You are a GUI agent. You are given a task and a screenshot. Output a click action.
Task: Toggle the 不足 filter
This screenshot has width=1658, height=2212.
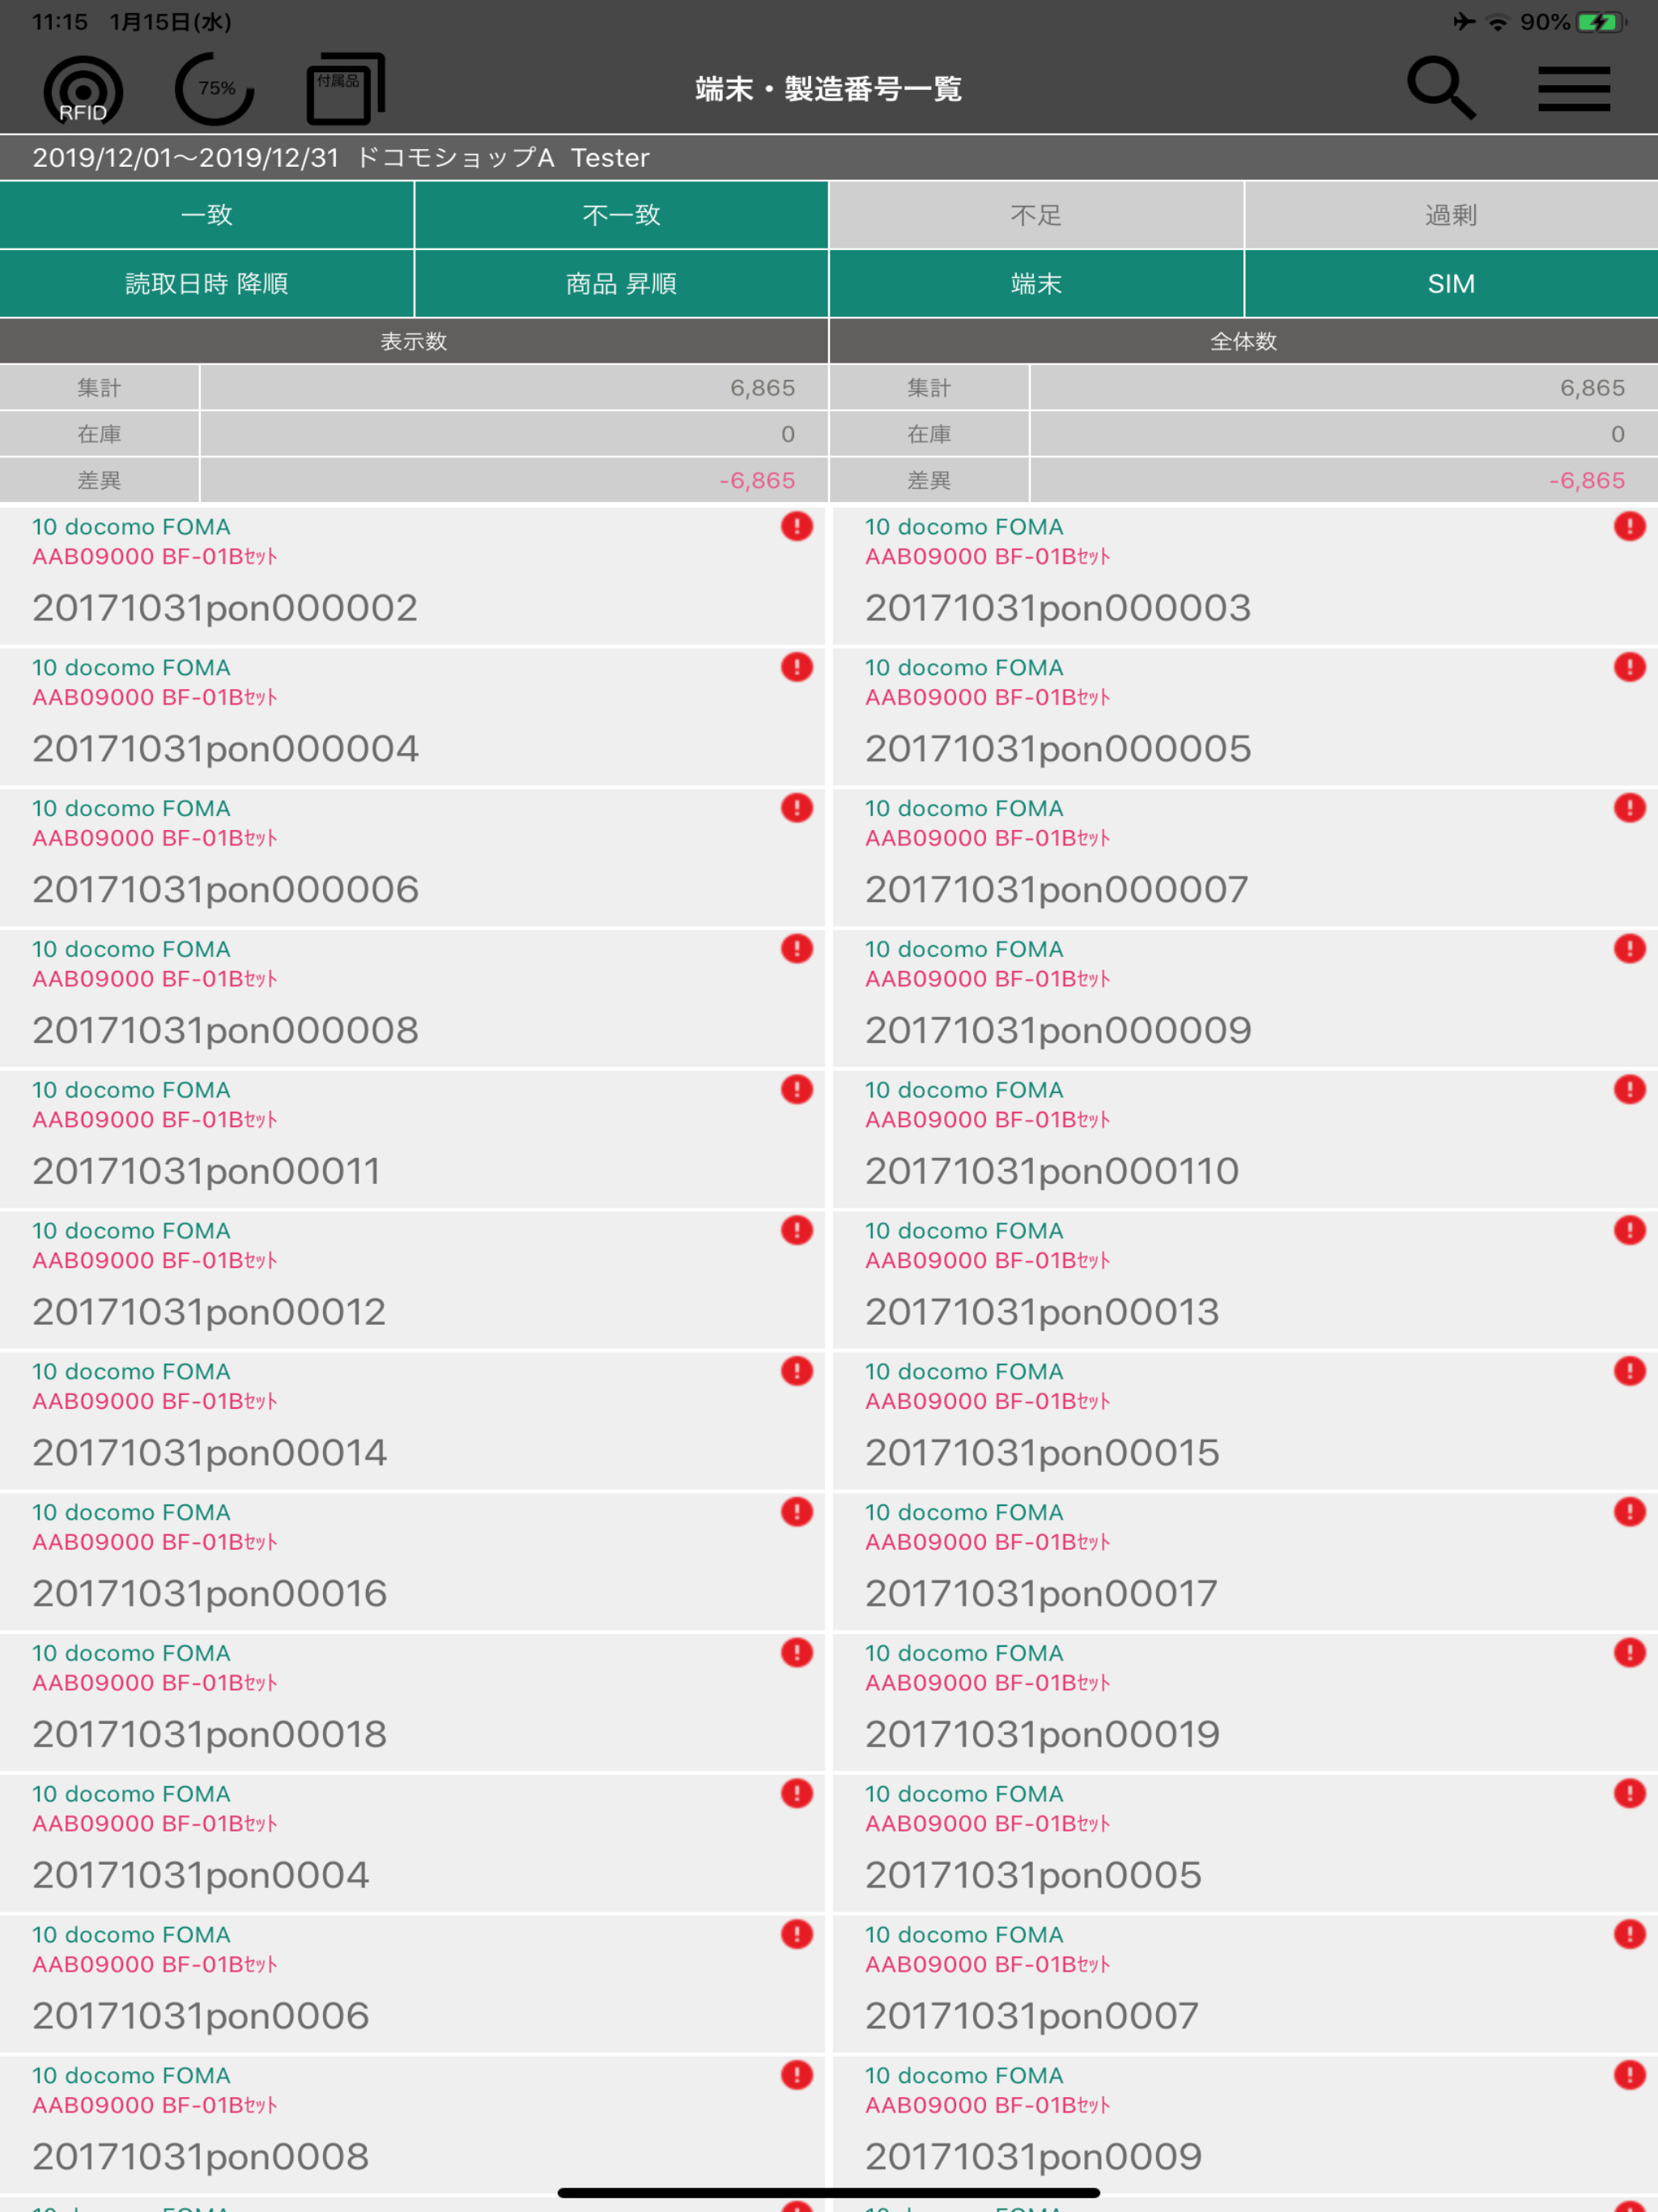[x=1036, y=215]
